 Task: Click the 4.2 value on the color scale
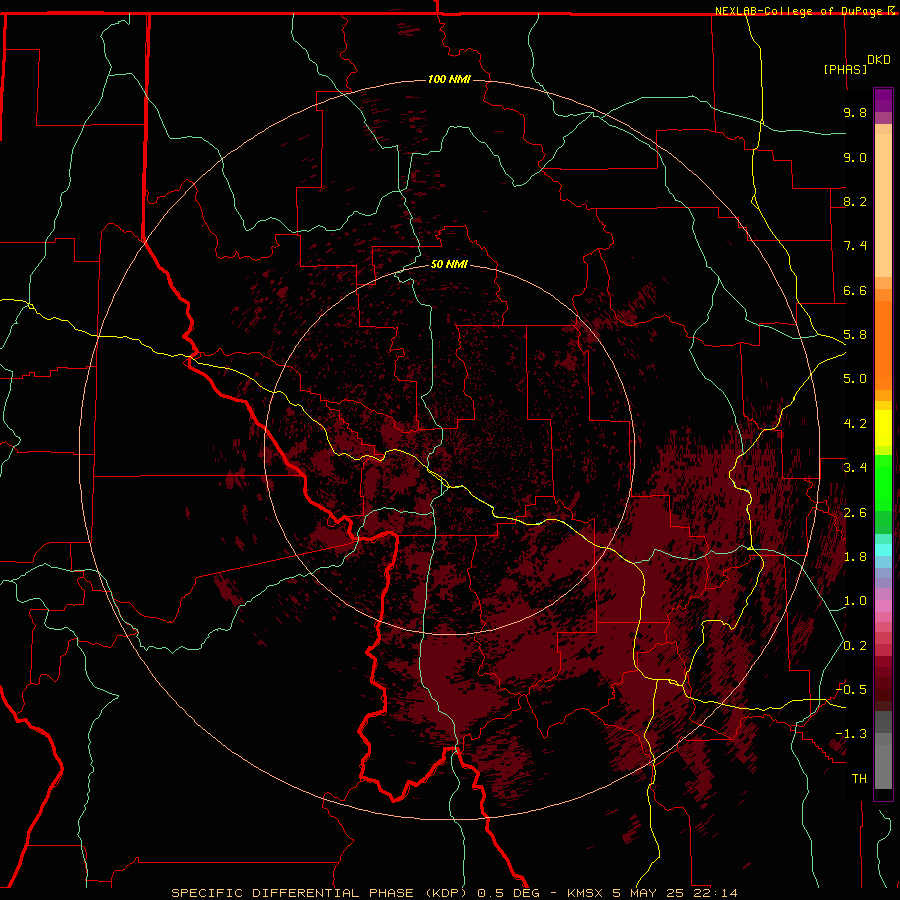point(855,424)
